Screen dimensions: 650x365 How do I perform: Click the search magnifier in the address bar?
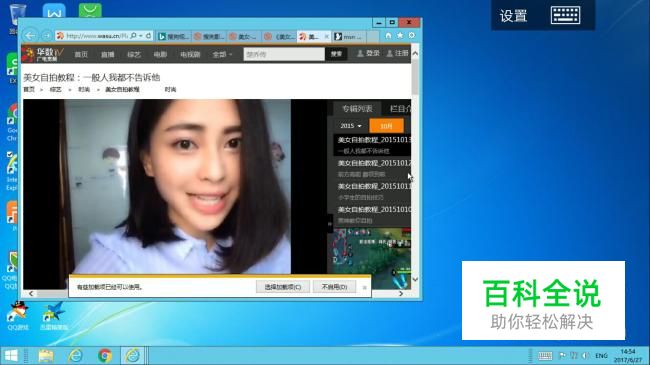[x=133, y=36]
